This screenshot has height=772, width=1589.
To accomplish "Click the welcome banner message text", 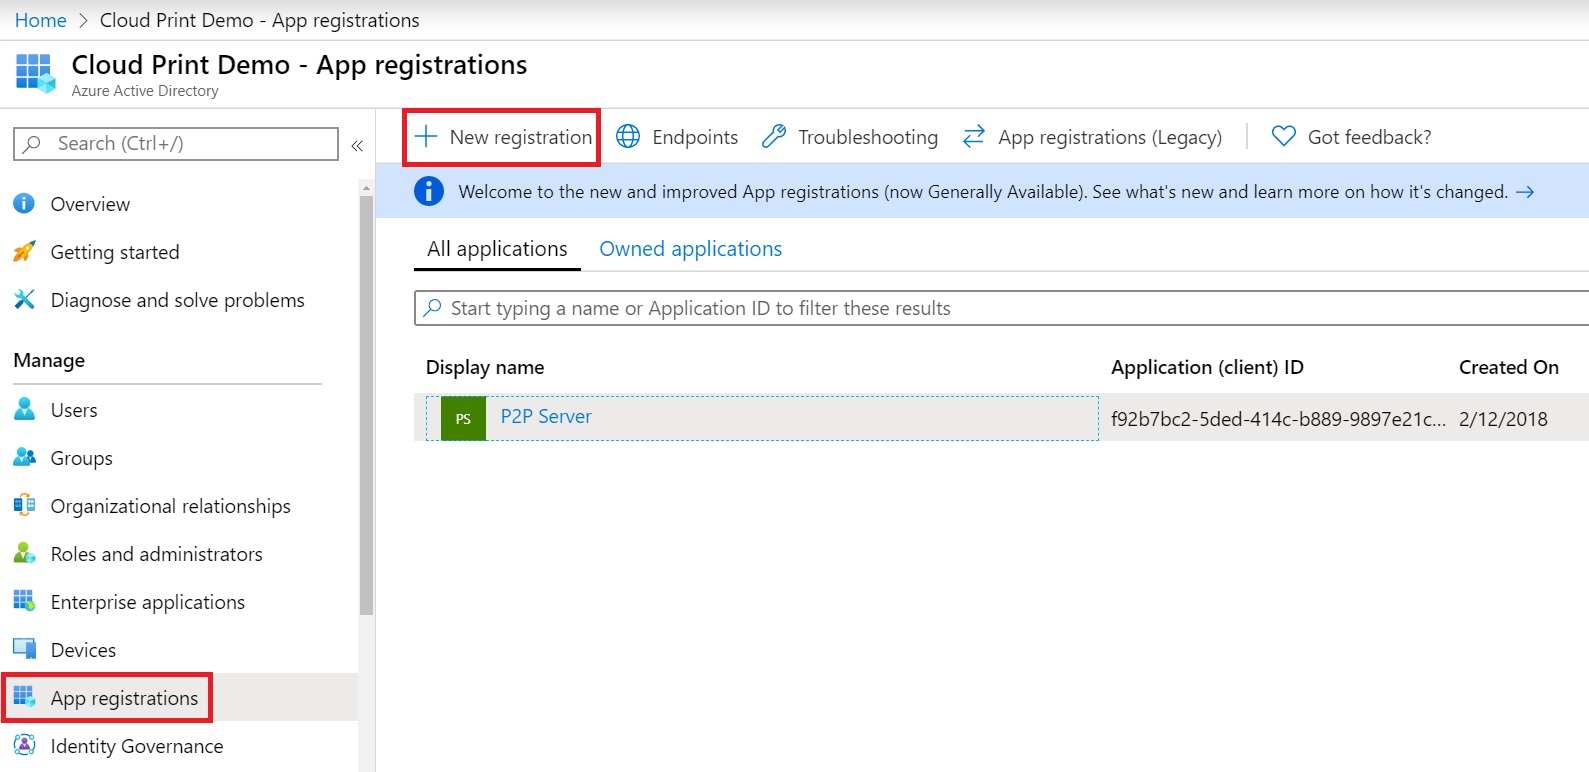I will tap(983, 192).
